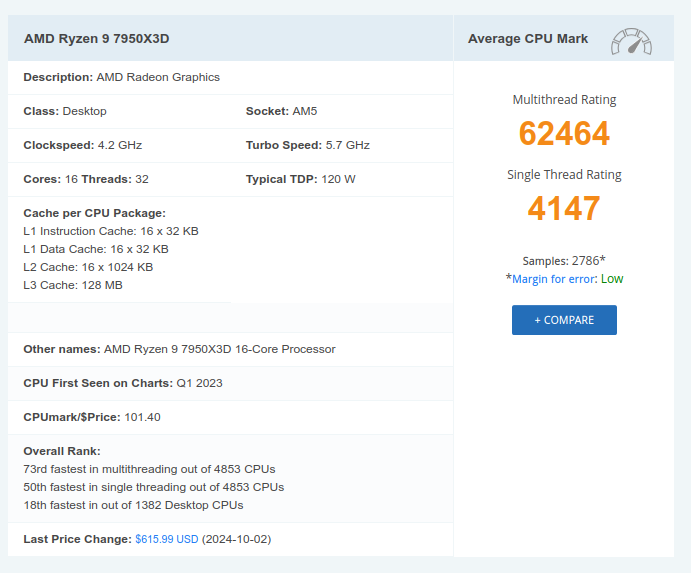Click 73rd fastest in multithreading line
This screenshot has width=691, height=573.
pos(149,469)
